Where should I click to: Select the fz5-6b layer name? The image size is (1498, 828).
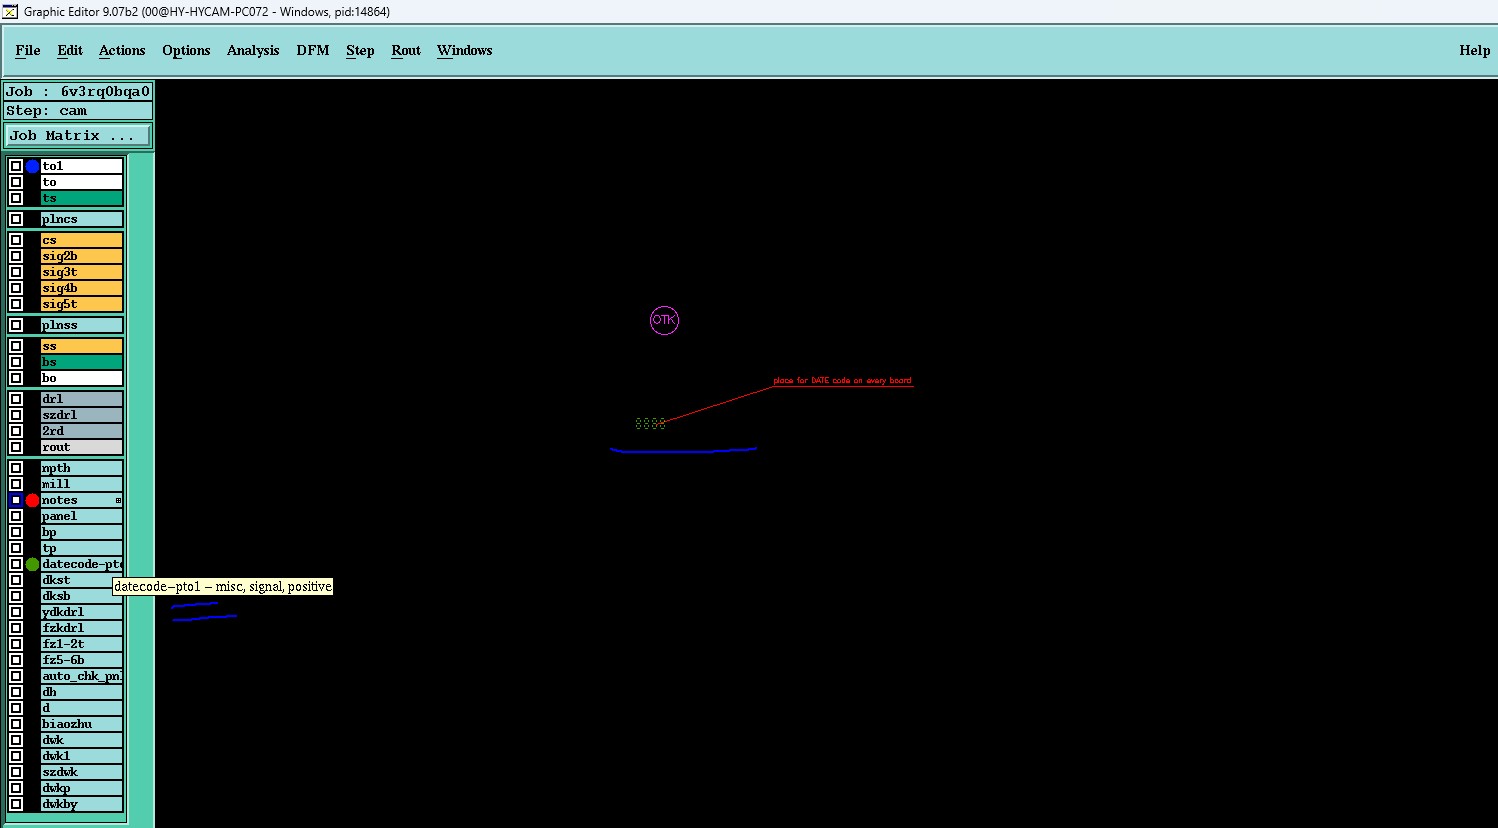point(82,660)
